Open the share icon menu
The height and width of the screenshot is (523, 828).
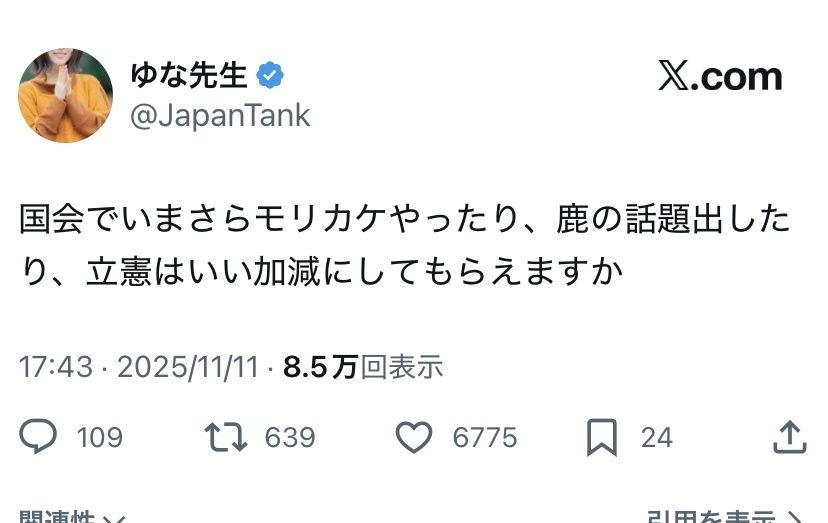click(x=790, y=437)
